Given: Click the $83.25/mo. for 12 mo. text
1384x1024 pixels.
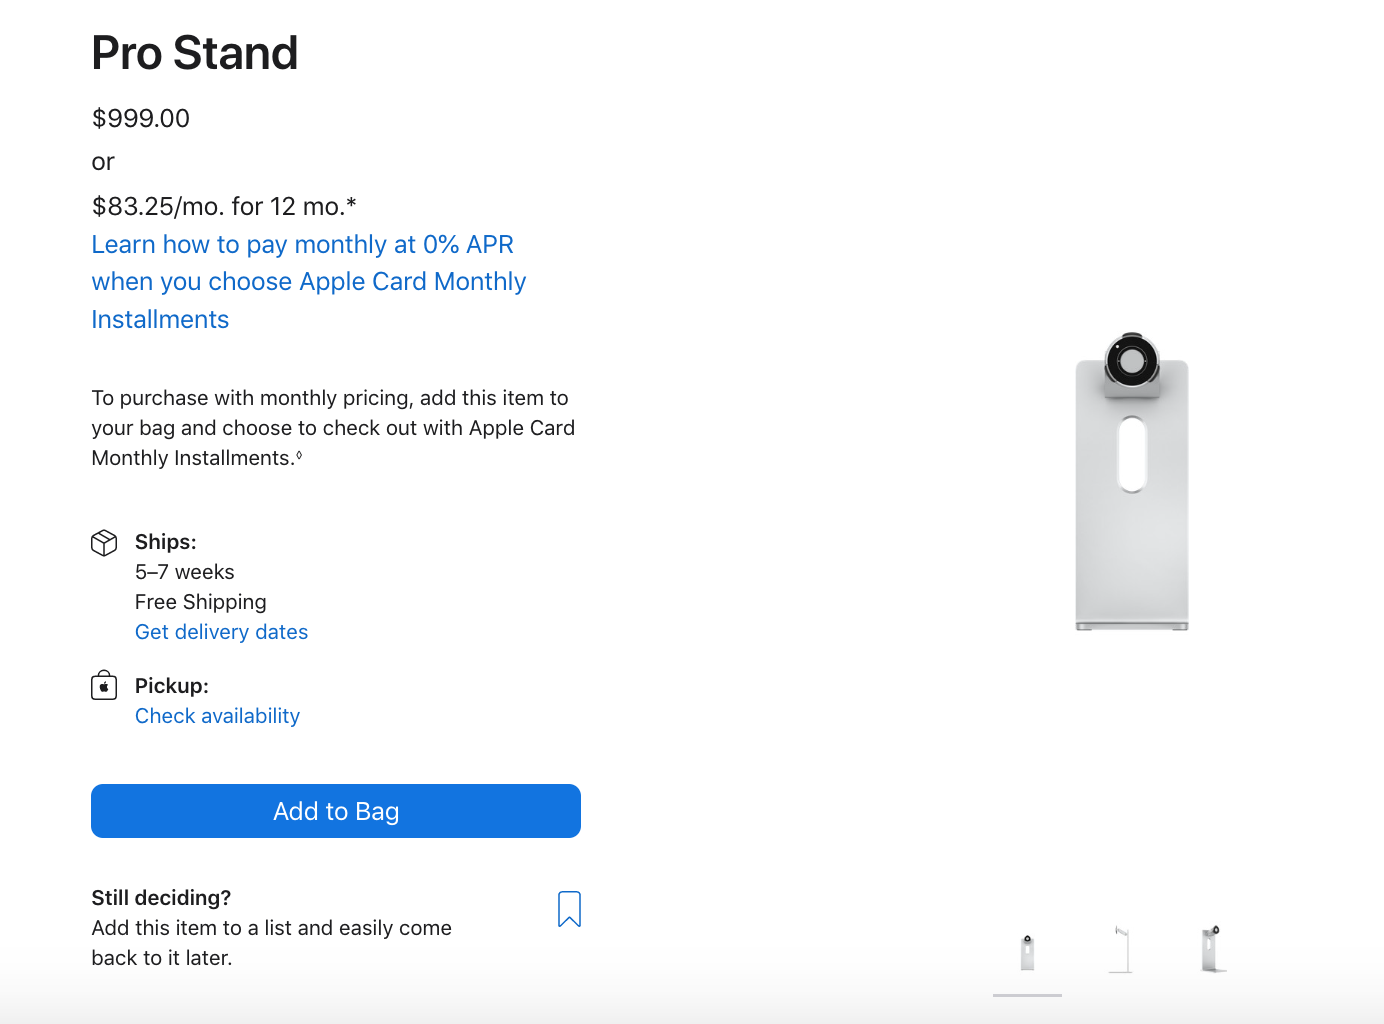Looking at the screenshot, I should coord(224,207).
